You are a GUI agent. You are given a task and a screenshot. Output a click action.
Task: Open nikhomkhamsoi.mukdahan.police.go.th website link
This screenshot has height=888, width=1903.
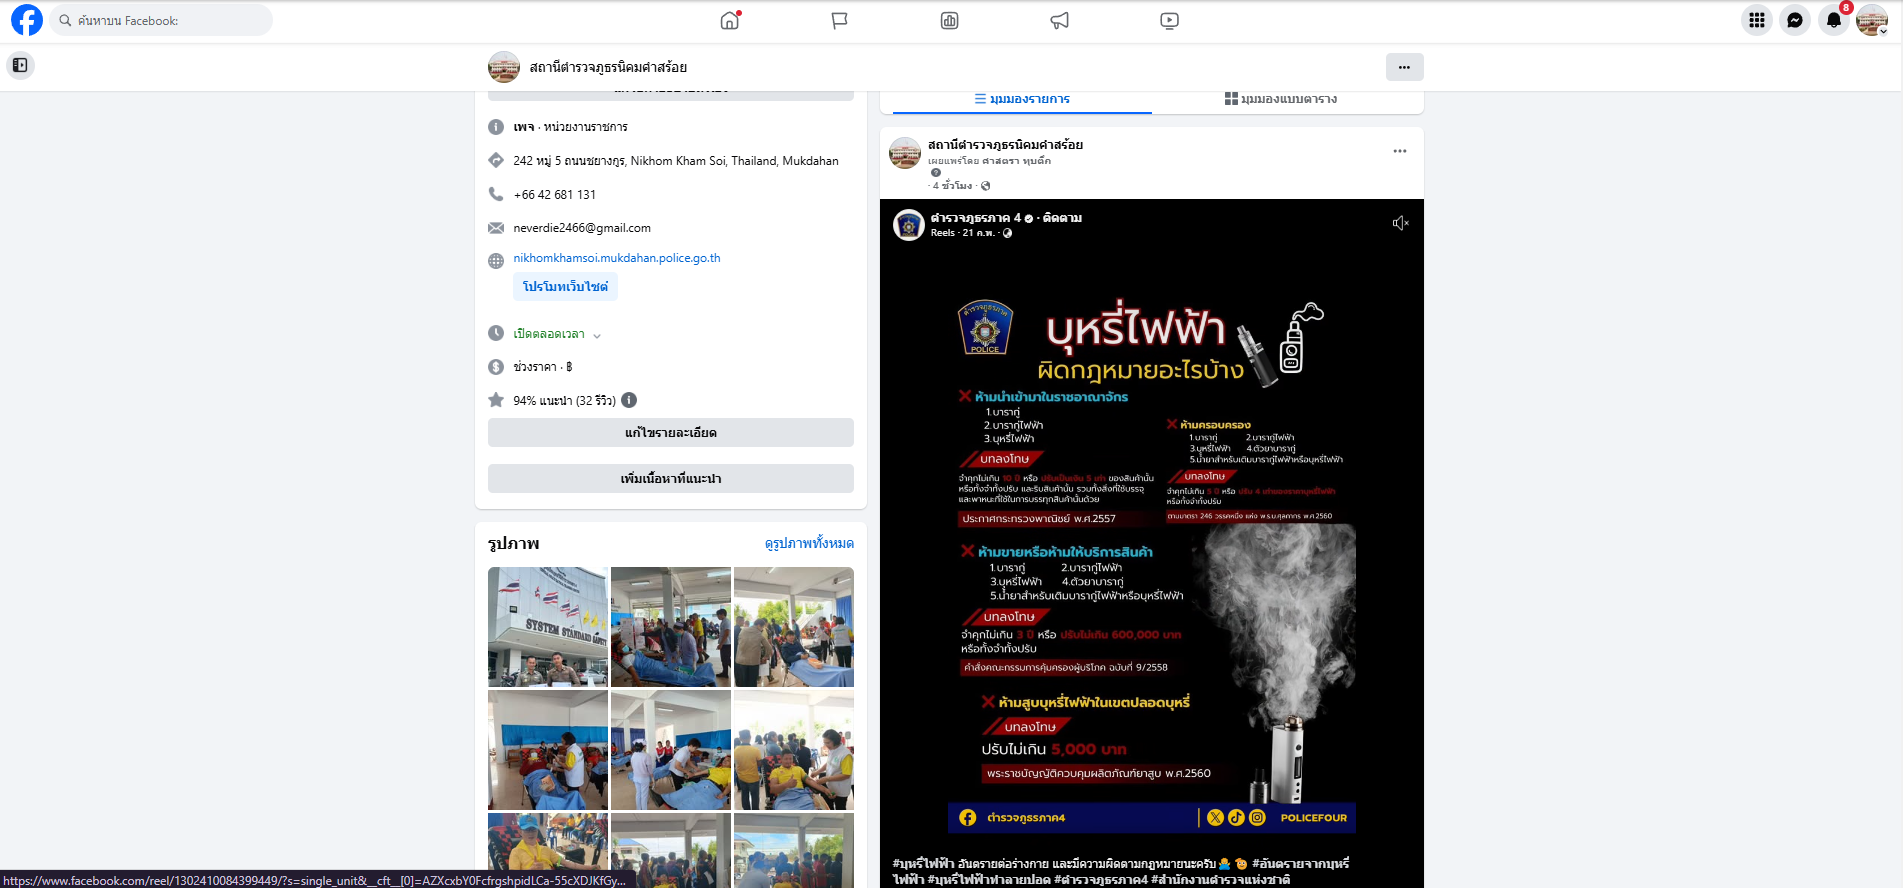(616, 258)
